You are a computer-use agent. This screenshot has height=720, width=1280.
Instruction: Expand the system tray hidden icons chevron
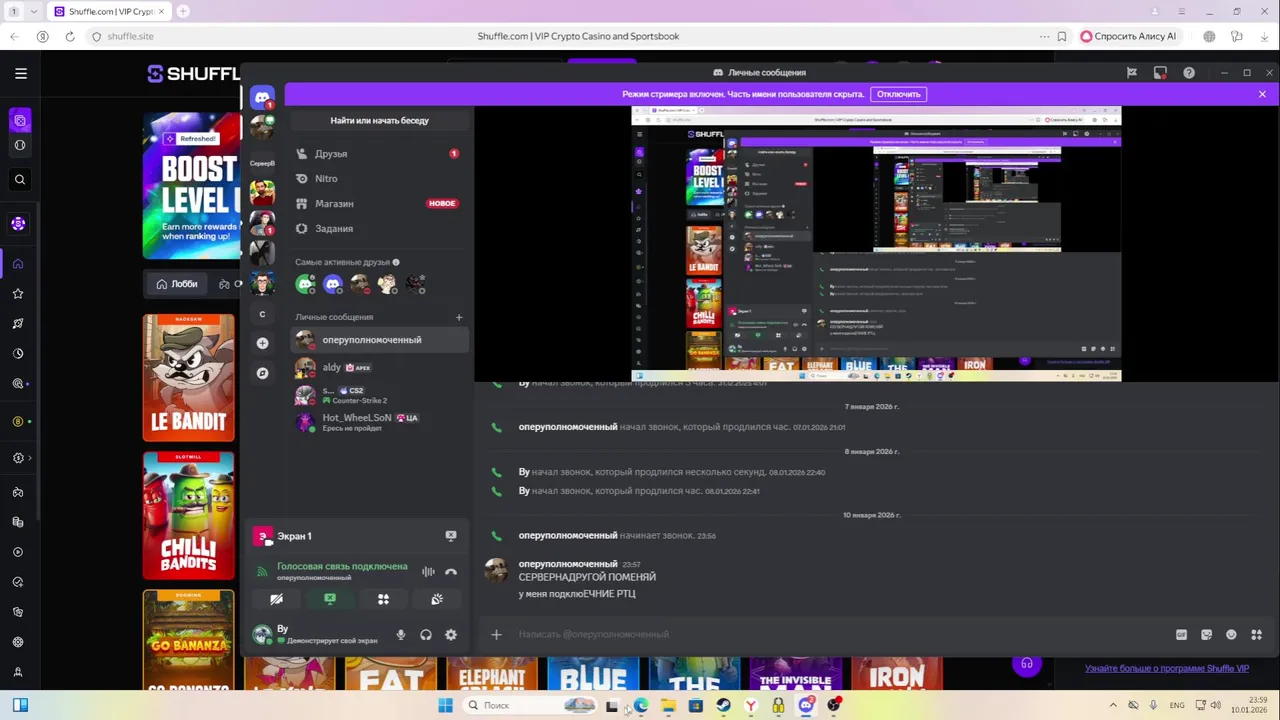(x=1112, y=705)
